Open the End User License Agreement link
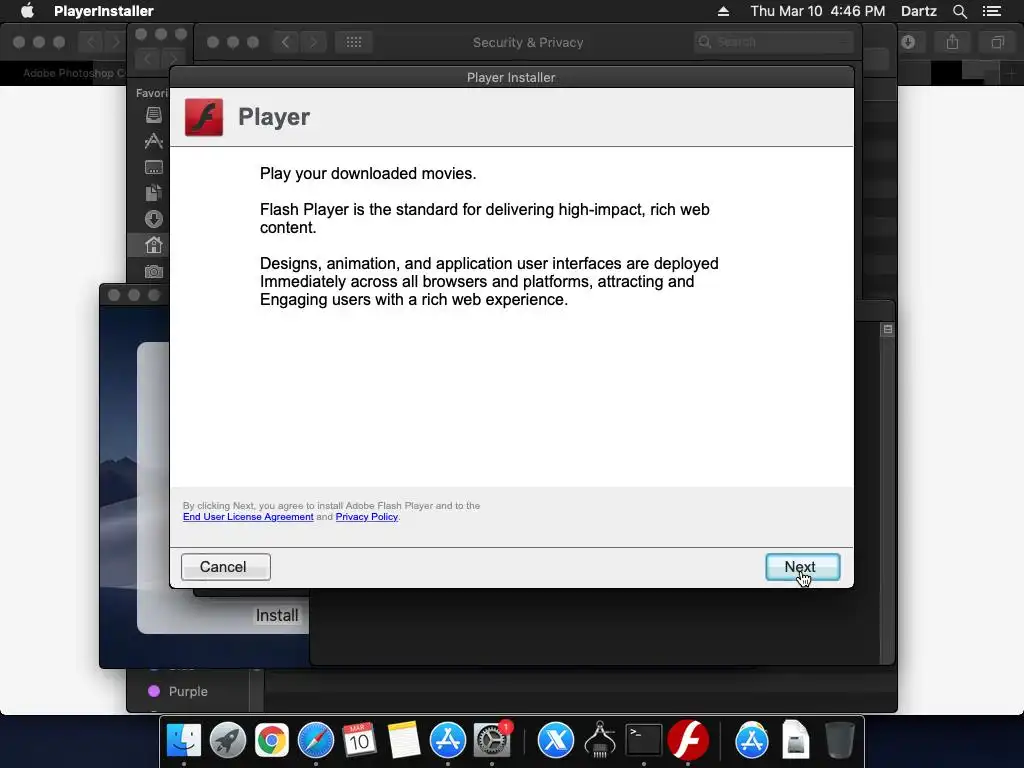This screenshot has width=1024, height=768. (x=248, y=517)
